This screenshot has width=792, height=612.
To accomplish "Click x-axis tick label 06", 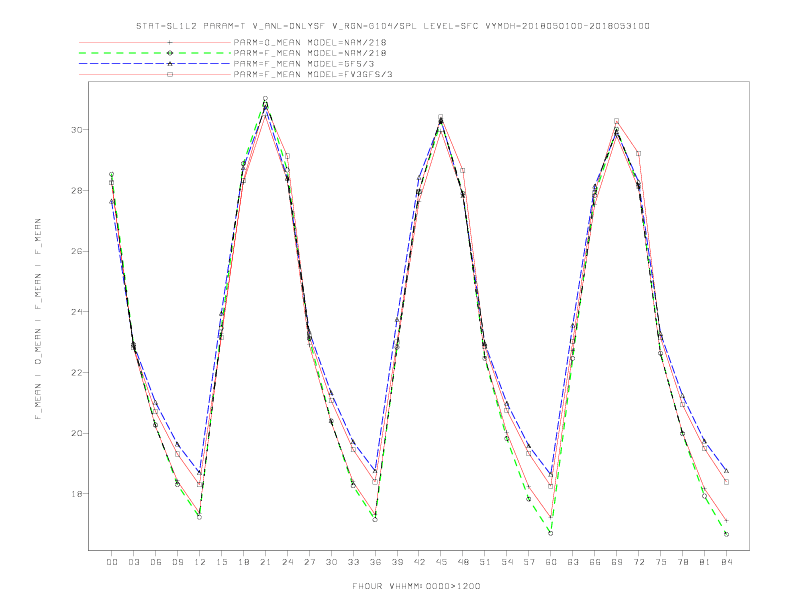I will click(156, 562).
